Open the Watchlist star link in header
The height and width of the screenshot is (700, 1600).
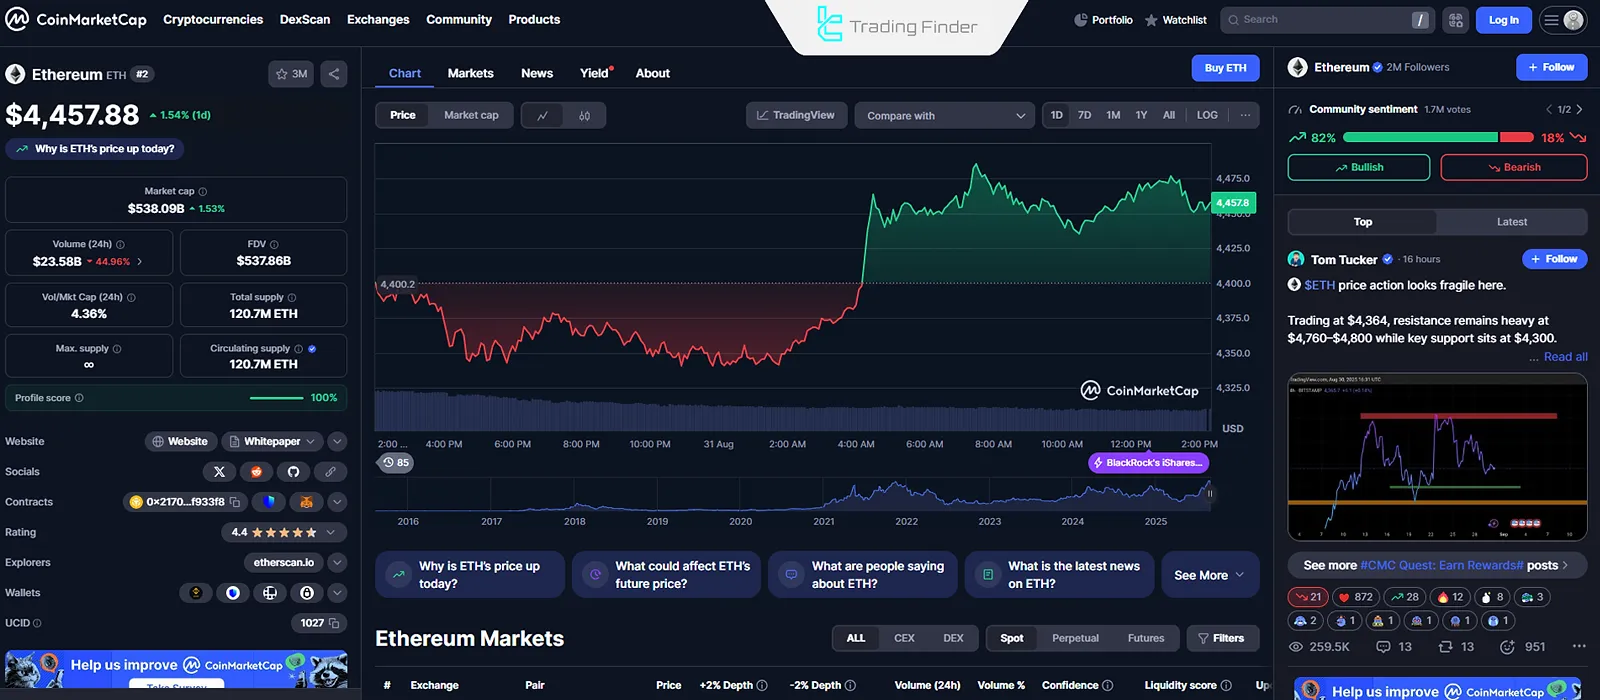pos(1175,20)
